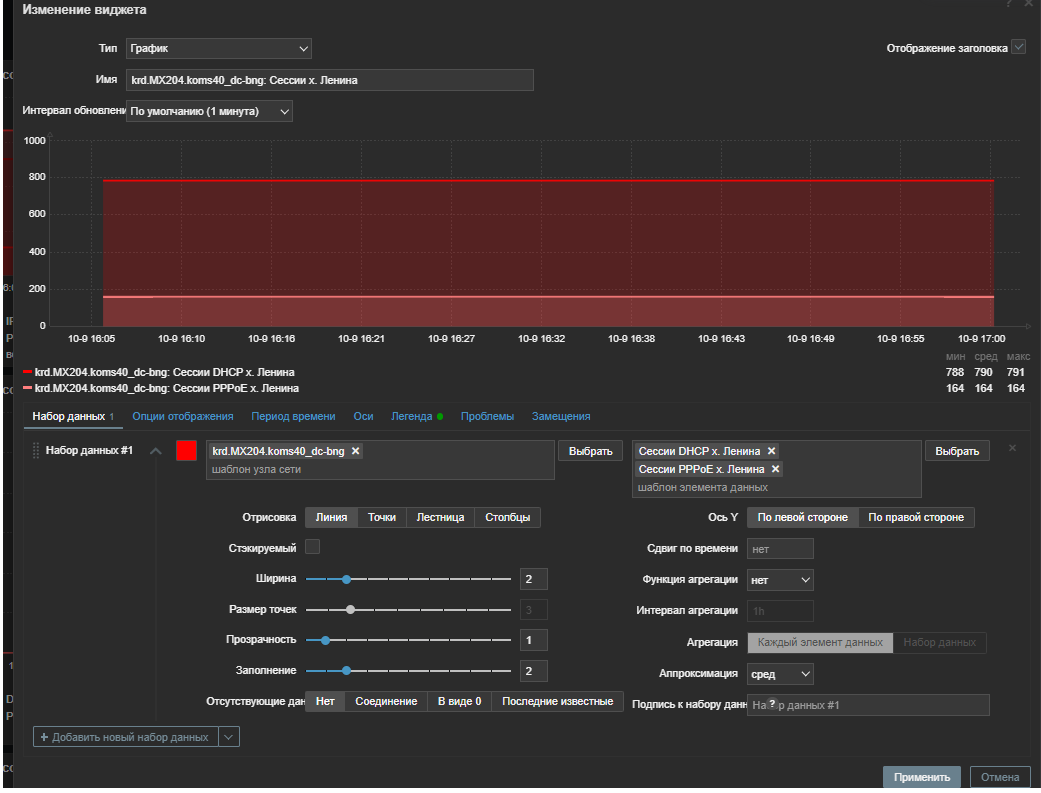The image size is (1041, 793).
Task: Switch to Оси tab
Action: pos(363,416)
